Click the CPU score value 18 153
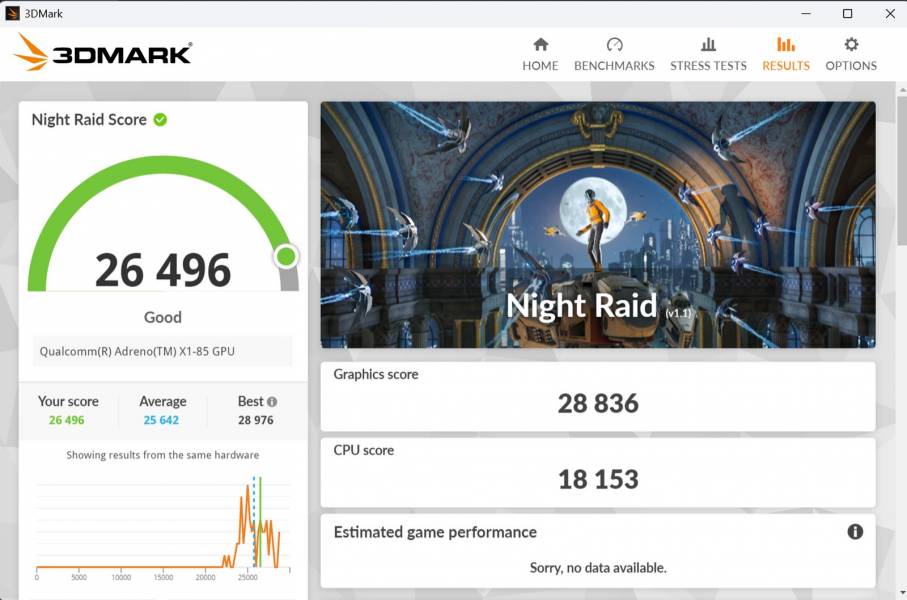Image resolution: width=907 pixels, height=600 pixels. (x=598, y=479)
